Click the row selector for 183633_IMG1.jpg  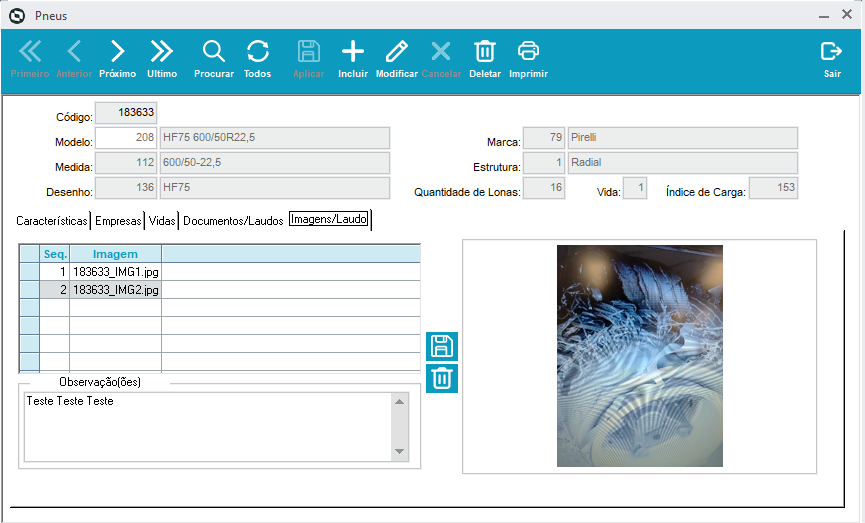pos(29,272)
